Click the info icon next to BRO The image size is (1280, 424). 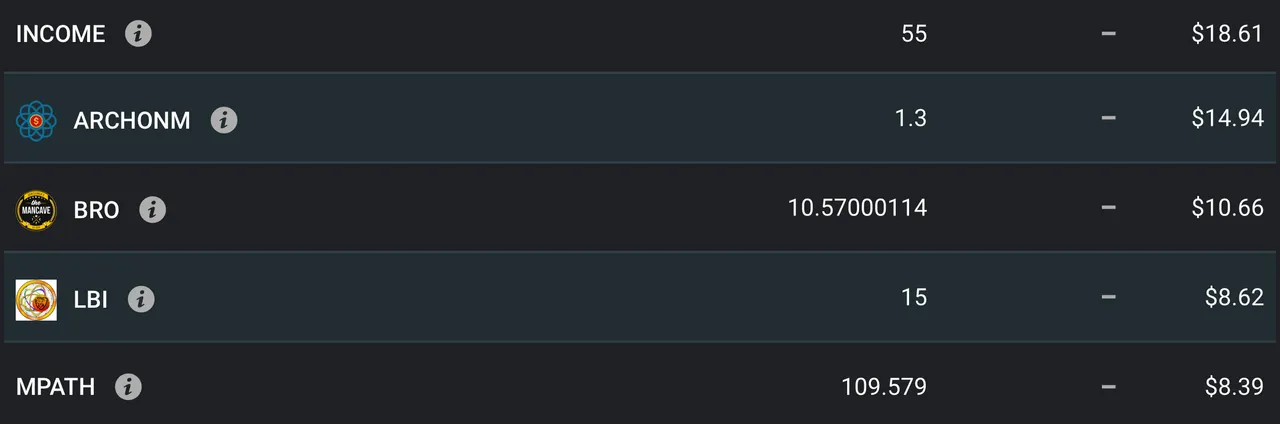pos(152,210)
